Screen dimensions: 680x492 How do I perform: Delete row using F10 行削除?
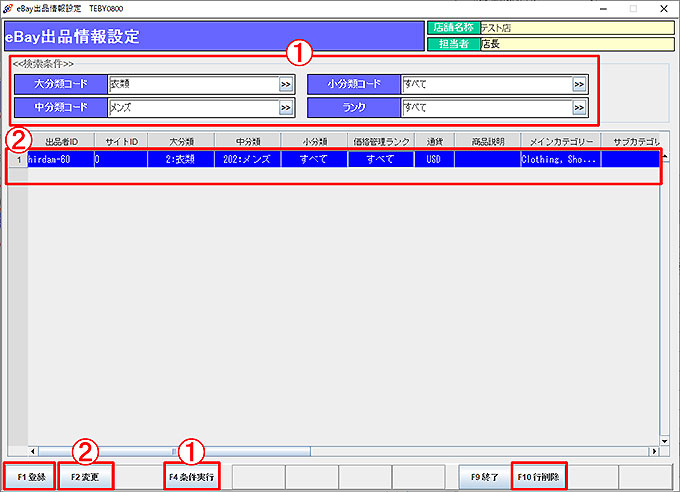[x=539, y=476]
